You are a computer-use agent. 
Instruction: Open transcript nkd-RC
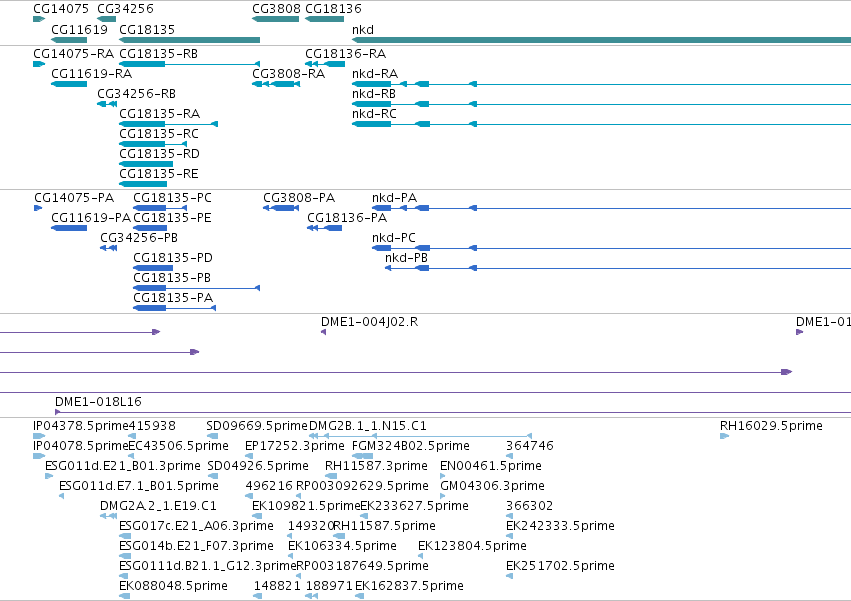tap(601, 124)
